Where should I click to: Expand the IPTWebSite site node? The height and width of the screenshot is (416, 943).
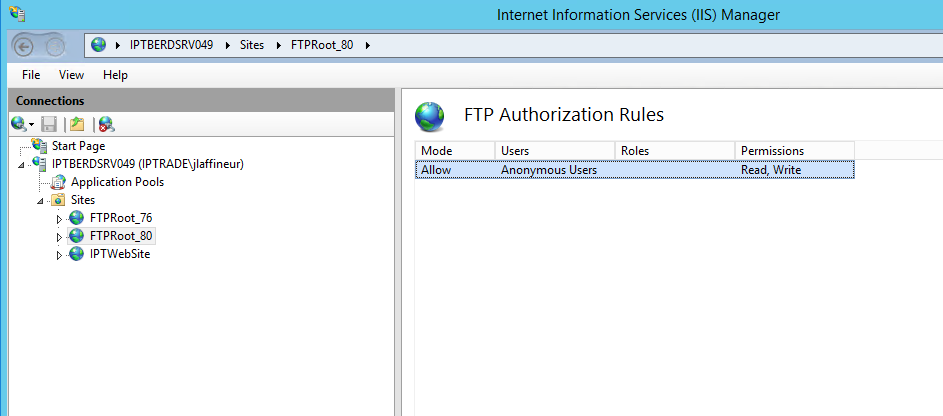coord(59,255)
